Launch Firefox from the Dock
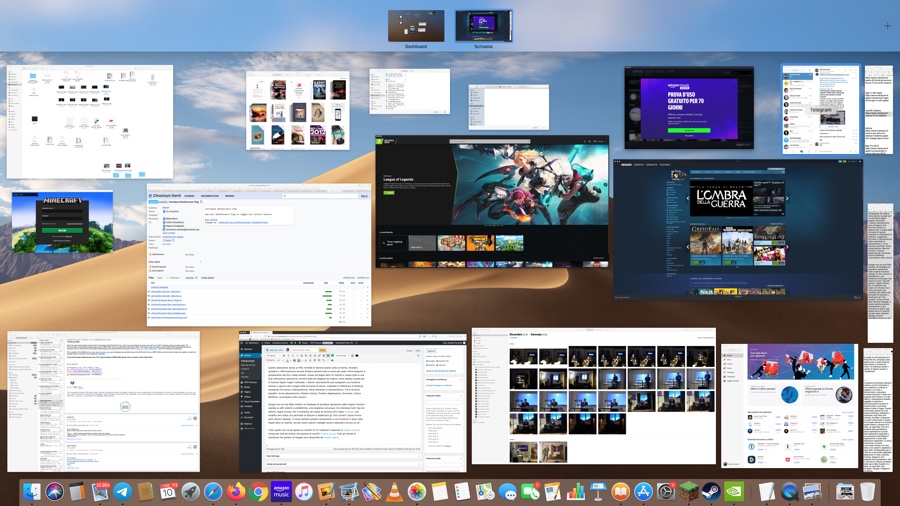Image resolution: width=900 pixels, height=506 pixels. (236, 492)
